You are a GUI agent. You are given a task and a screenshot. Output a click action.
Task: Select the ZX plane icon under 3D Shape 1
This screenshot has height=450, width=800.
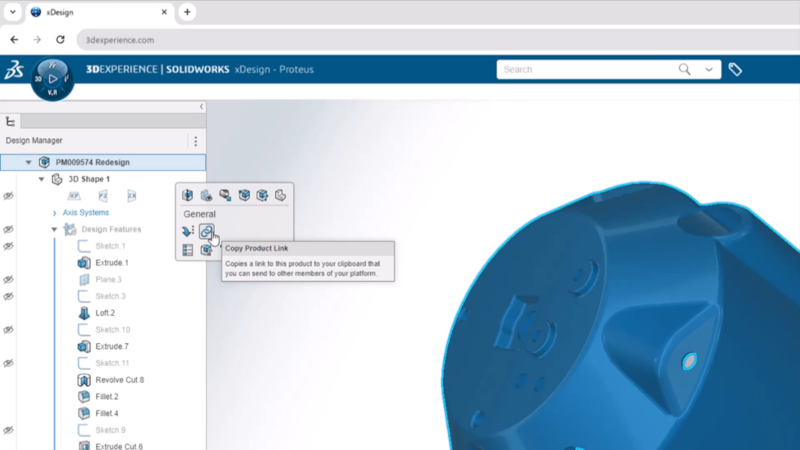[131, 196]
